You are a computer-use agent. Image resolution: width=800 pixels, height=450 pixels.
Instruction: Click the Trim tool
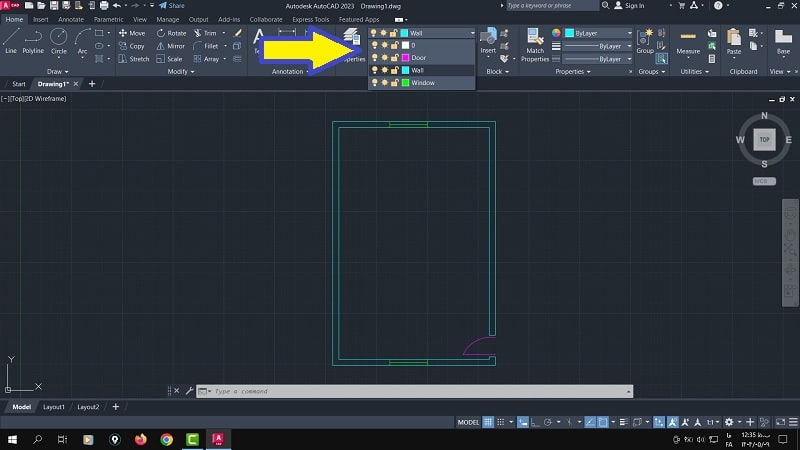pyautogui.click(x=205, y=33)
